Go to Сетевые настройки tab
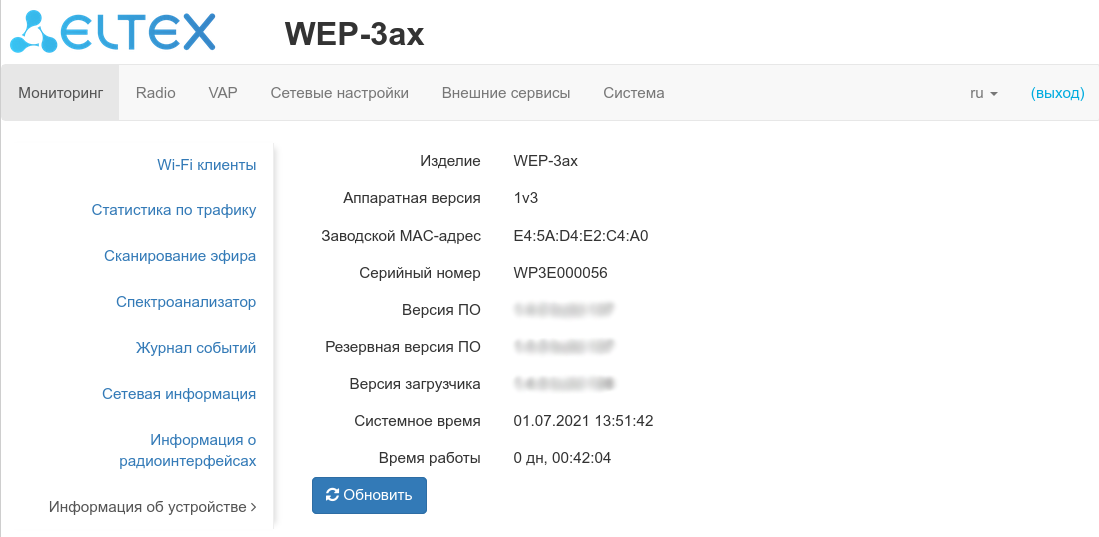 [x=340, y=93]
